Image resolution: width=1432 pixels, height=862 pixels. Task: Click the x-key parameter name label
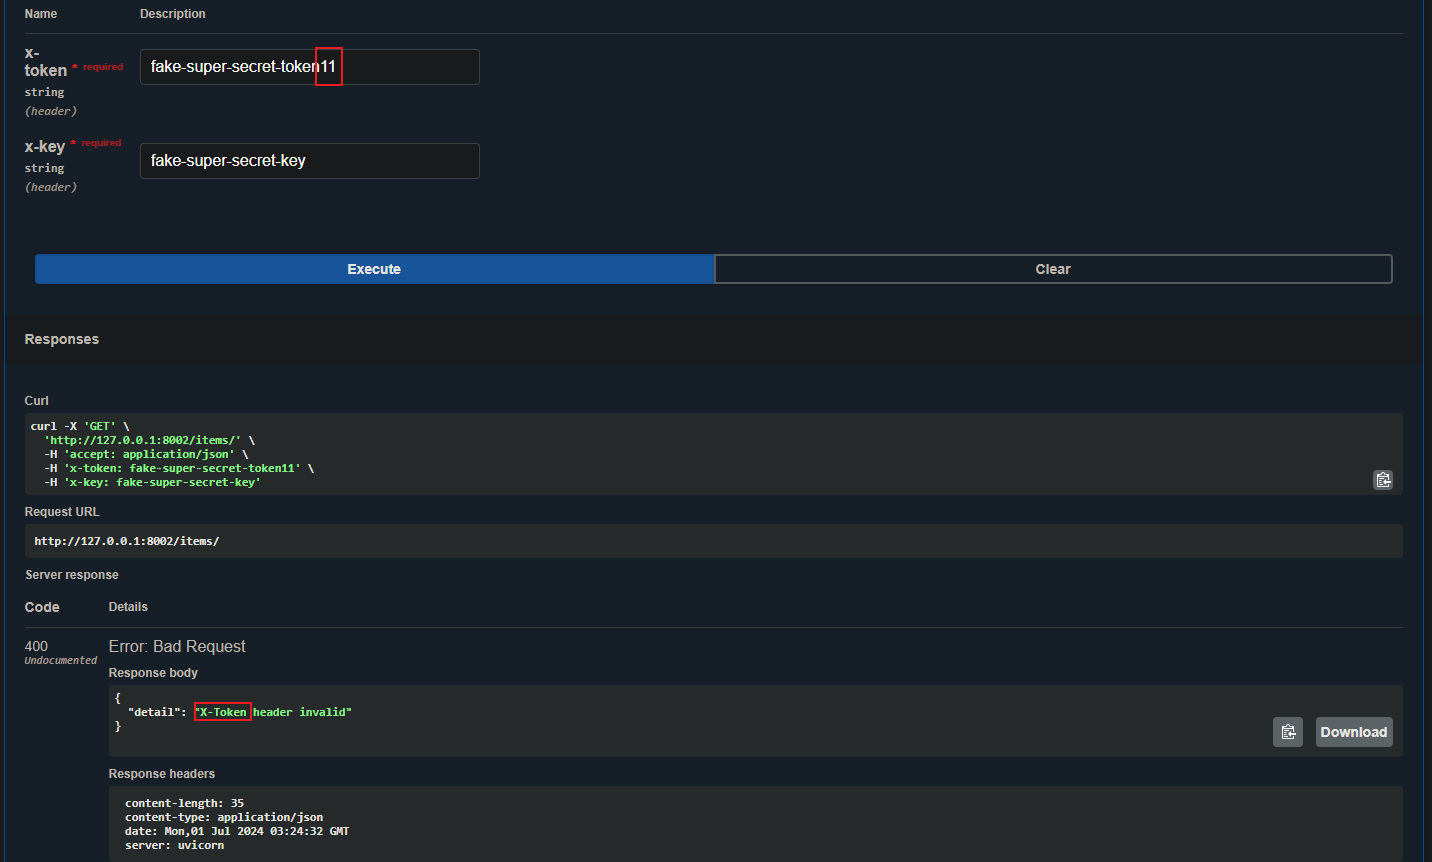45,146
